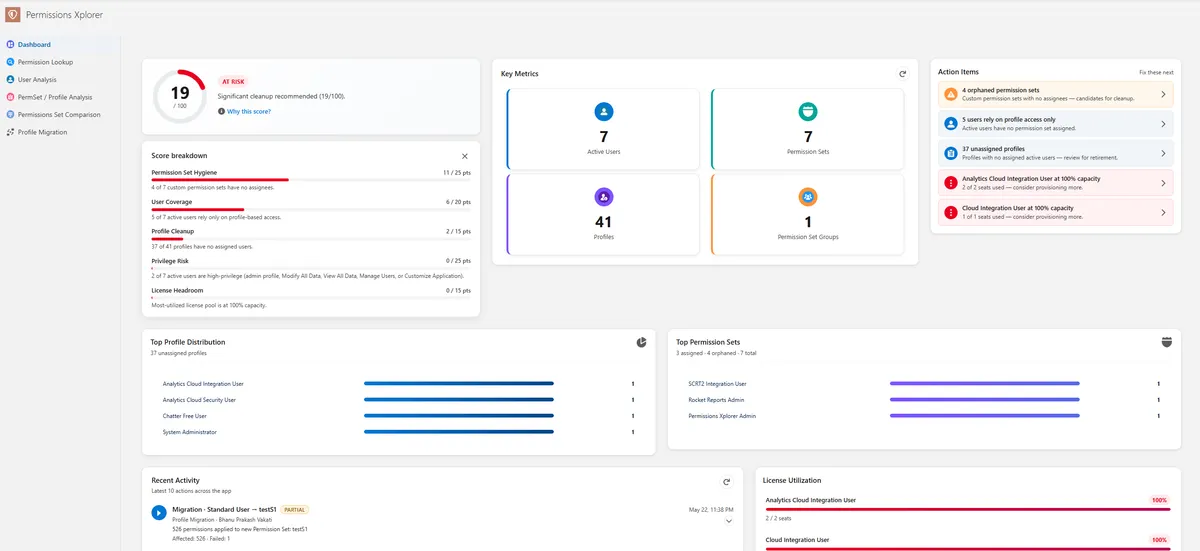
Task: Click the 'License Headroom' score row
Action: point(311,297)
